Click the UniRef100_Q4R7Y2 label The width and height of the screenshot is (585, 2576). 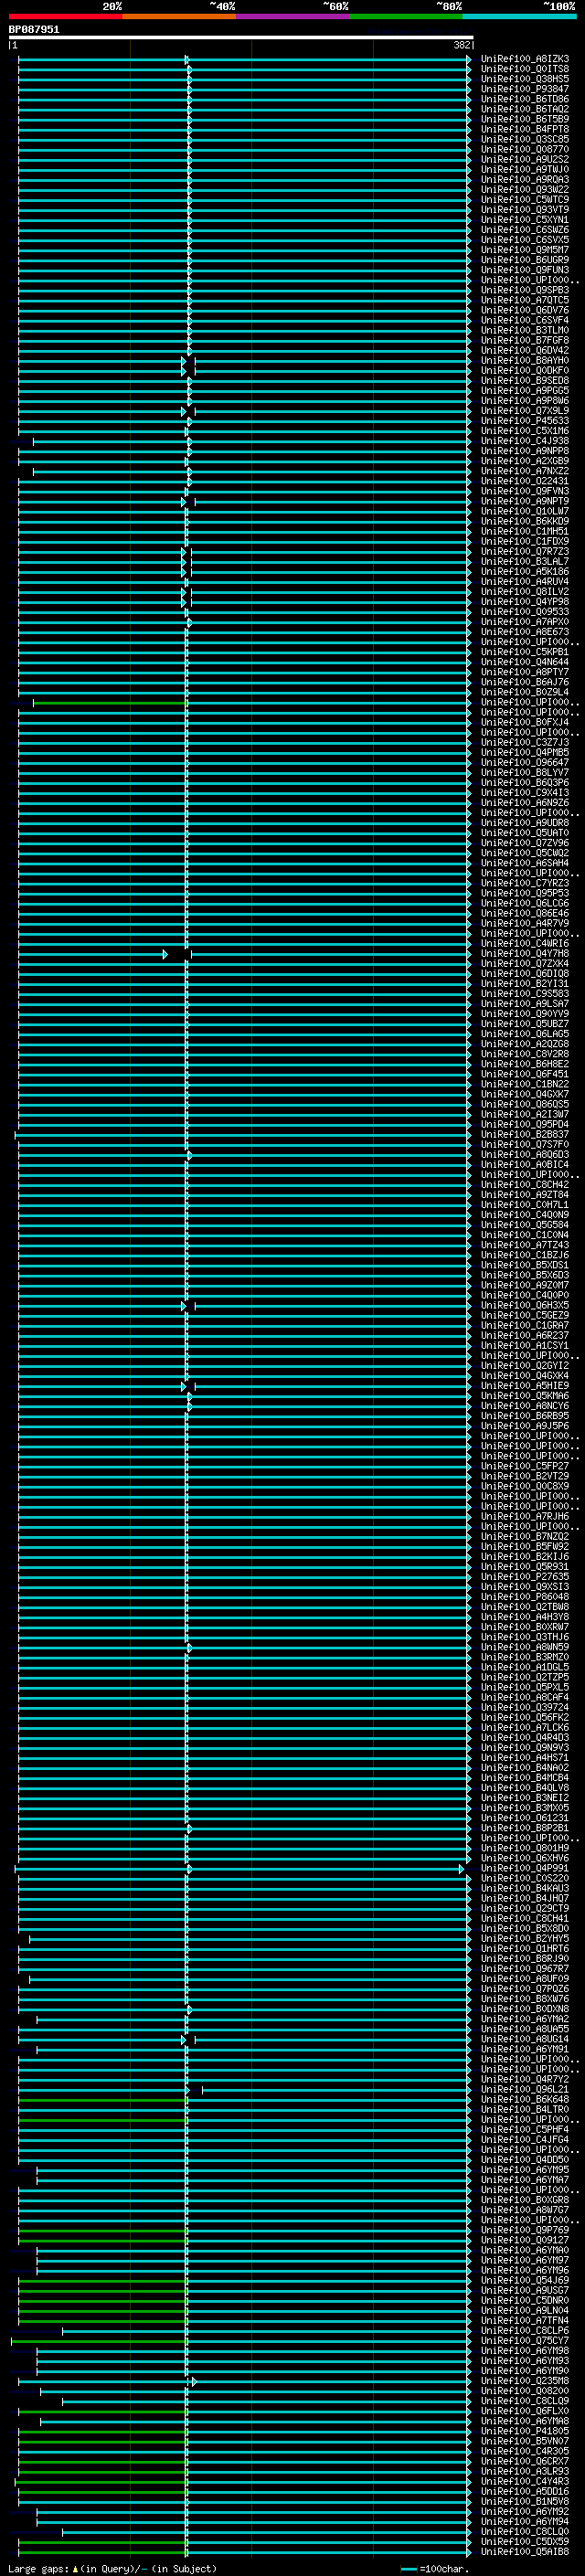(525, 2079)
